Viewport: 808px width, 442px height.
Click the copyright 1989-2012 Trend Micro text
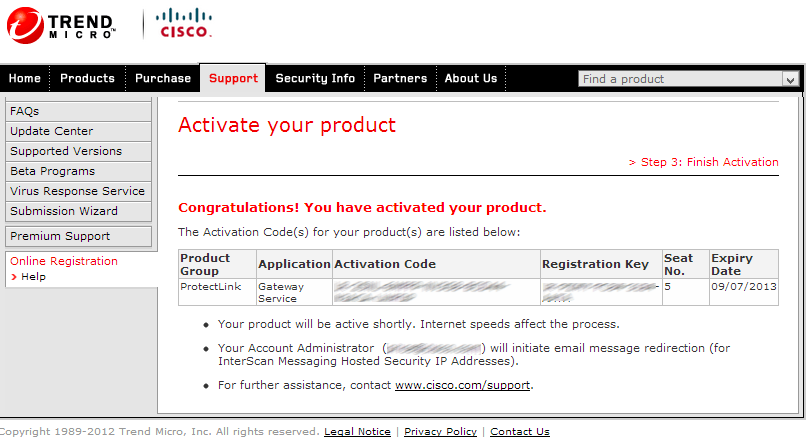point(160,432)
